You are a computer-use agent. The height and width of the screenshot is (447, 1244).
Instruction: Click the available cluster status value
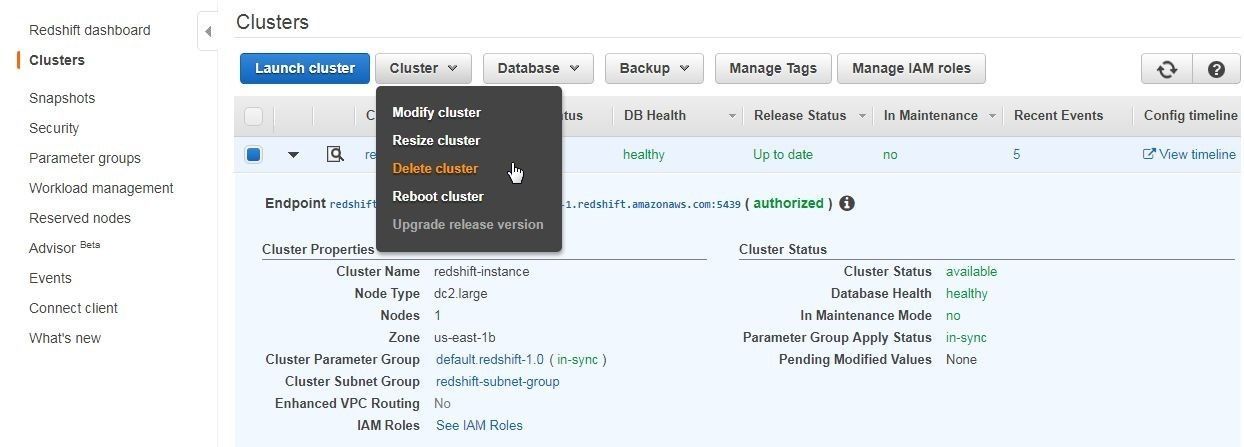971,271
